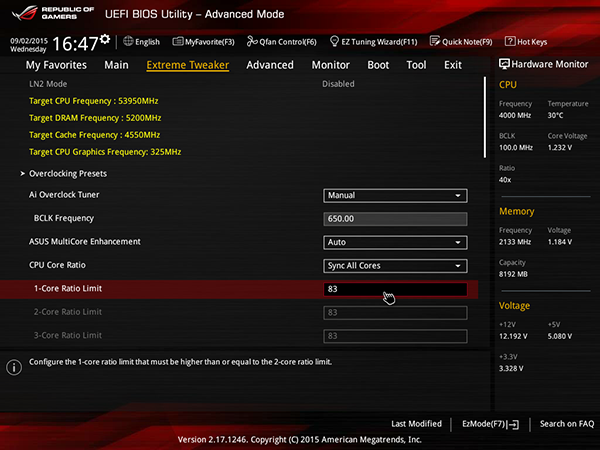Click the CPU frequency 4000 MHz value
Image resolution: width=600 pixels, height=450 pixels.
[515, 116]
